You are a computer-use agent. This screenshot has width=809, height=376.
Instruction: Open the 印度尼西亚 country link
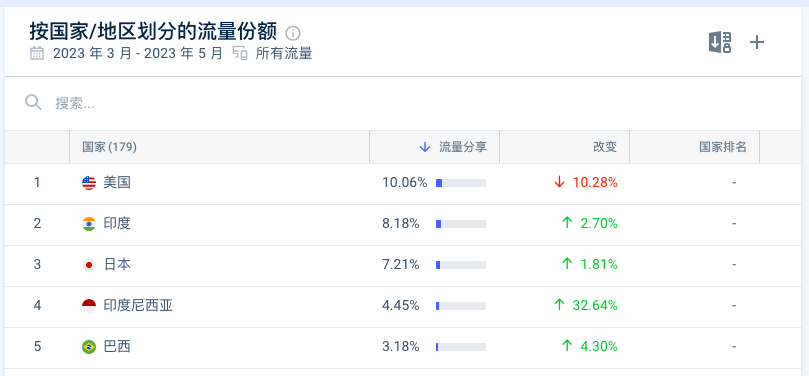coord(138,305)
